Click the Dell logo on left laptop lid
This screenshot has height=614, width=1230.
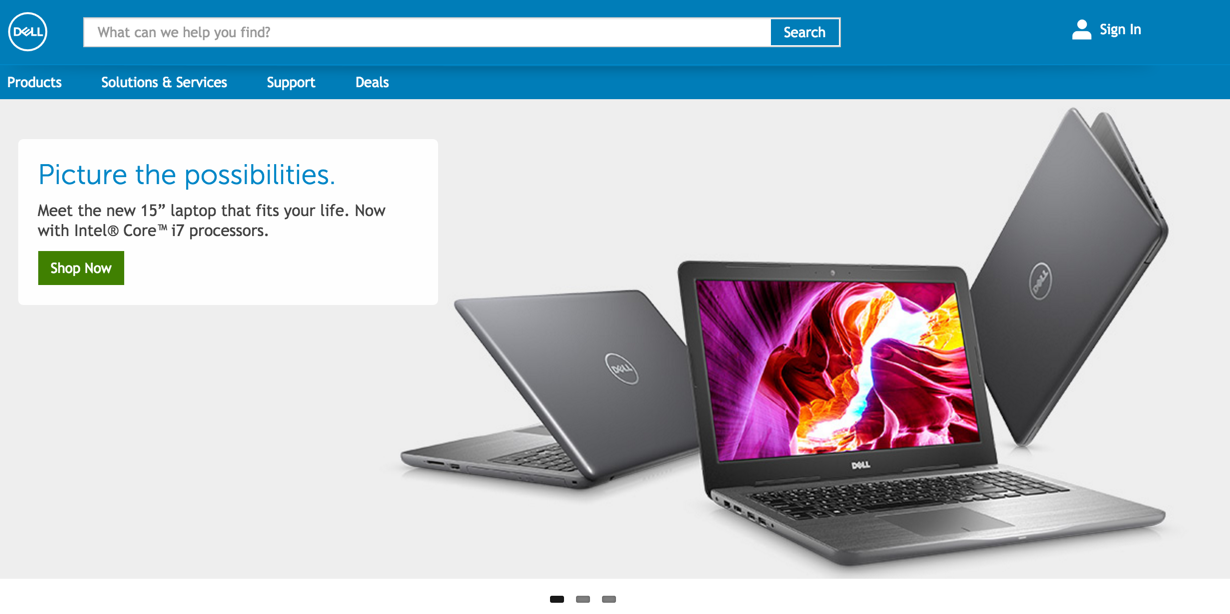tap(621, 369)
